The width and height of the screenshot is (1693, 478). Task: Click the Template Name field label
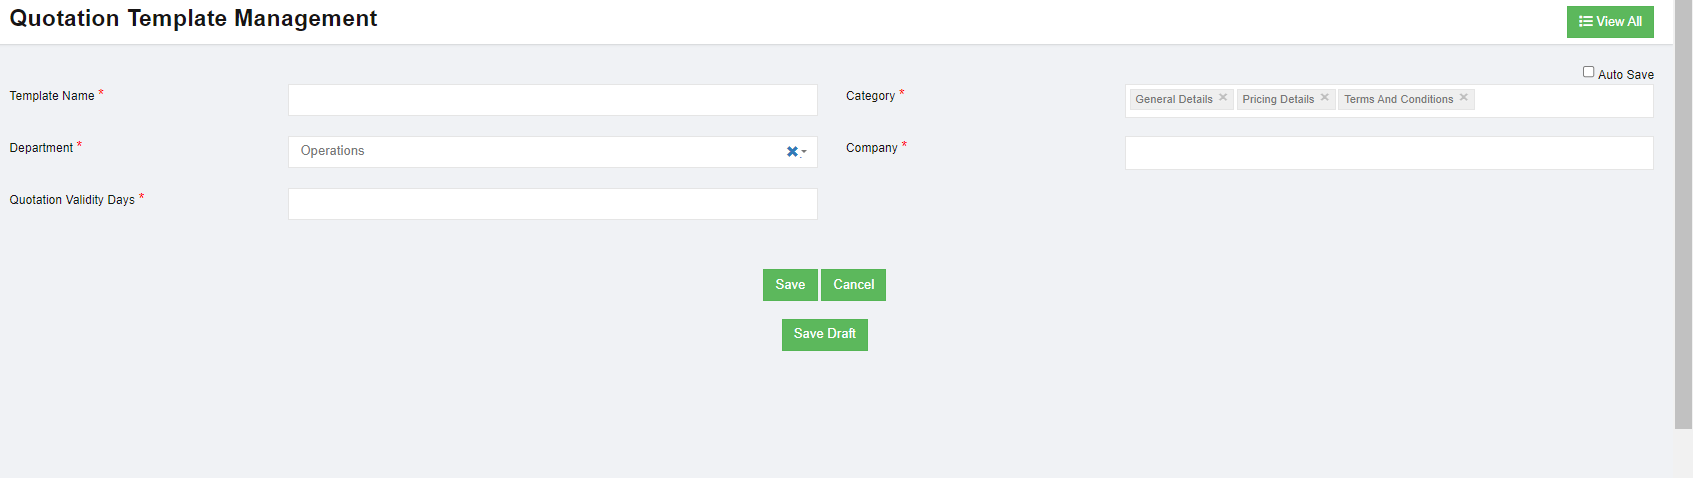click(x=52, y=96)
